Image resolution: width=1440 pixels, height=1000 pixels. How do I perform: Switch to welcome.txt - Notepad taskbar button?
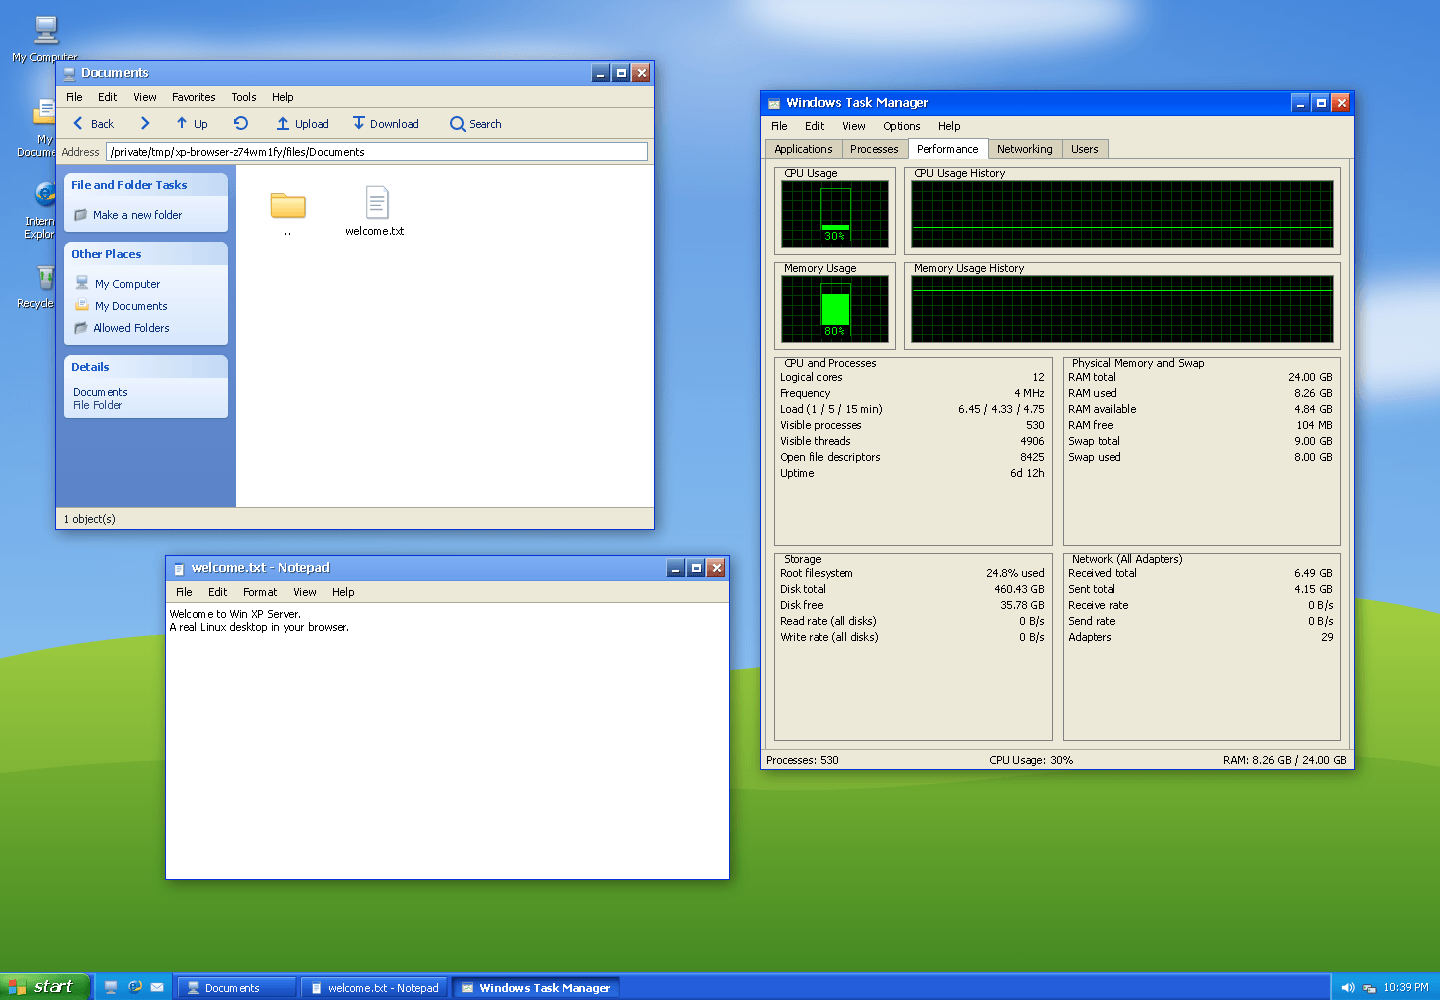375,988
